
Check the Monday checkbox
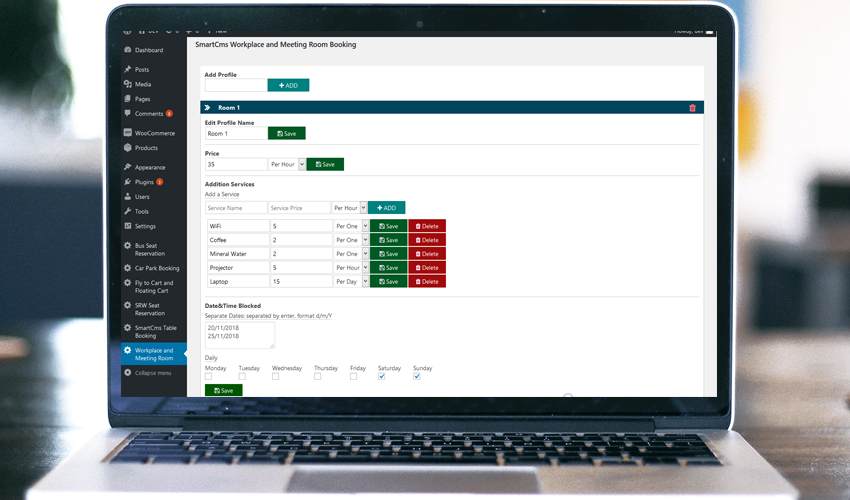pos(208,377)
